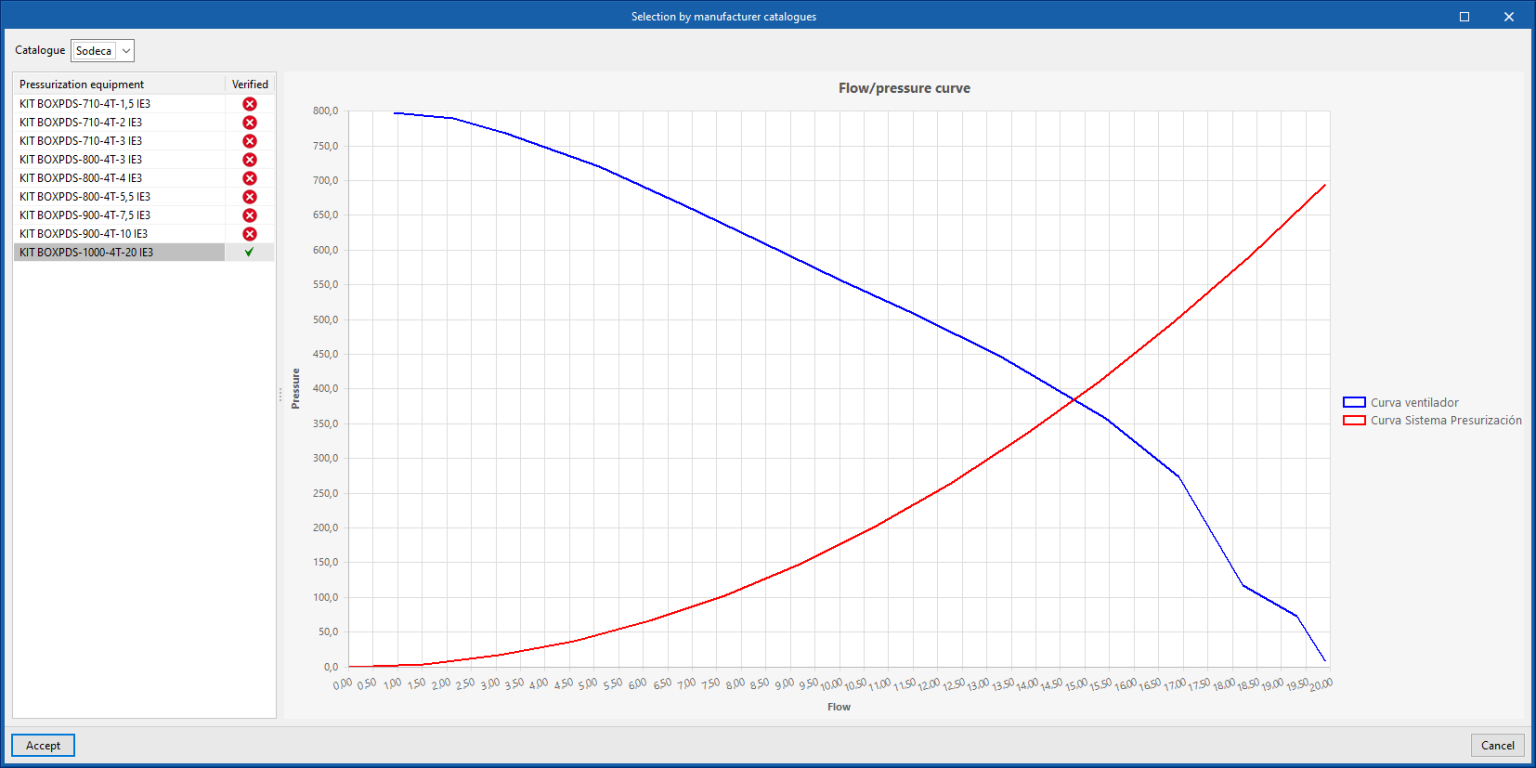Click the Verified column header
Image resolution: width=1536 pixels, height=768 pixels.
(x=250, y=84)
